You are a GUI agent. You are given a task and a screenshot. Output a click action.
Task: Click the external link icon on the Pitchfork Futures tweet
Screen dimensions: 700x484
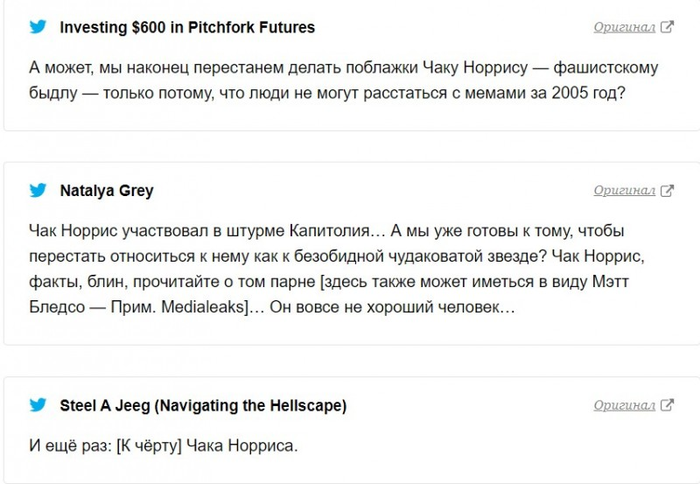[x=667, y=27]
